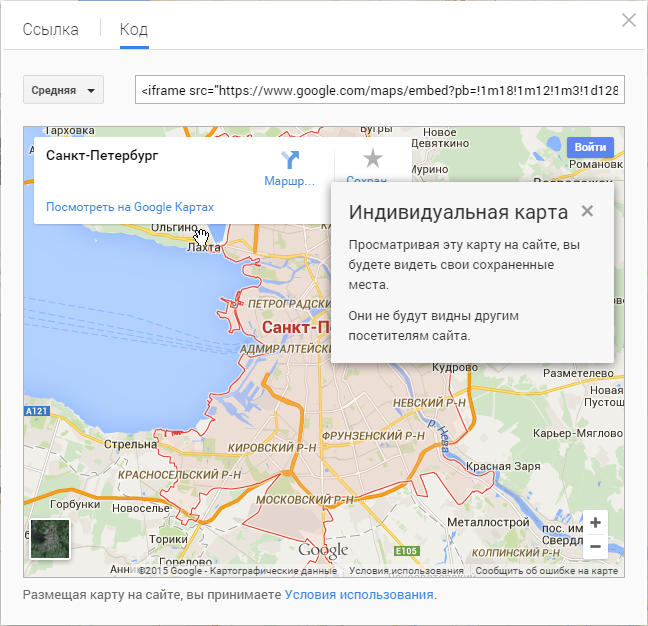Click Сообщить об ошибке на карте
Image resolution: width=648 pixels, height=626 pixels.
tap(546, 571)
